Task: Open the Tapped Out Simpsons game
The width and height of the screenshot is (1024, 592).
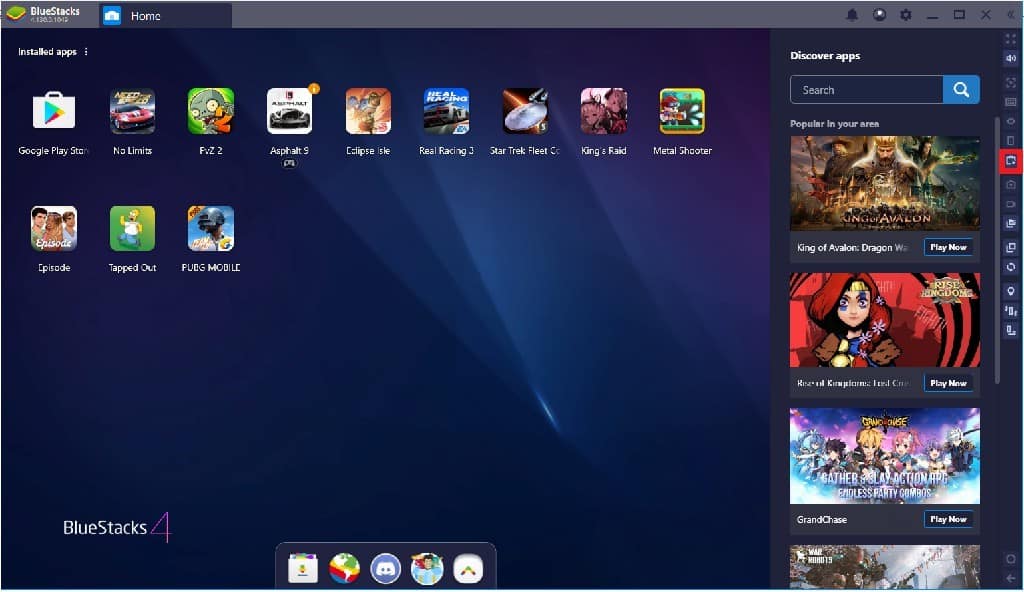Action: [133, 229]
